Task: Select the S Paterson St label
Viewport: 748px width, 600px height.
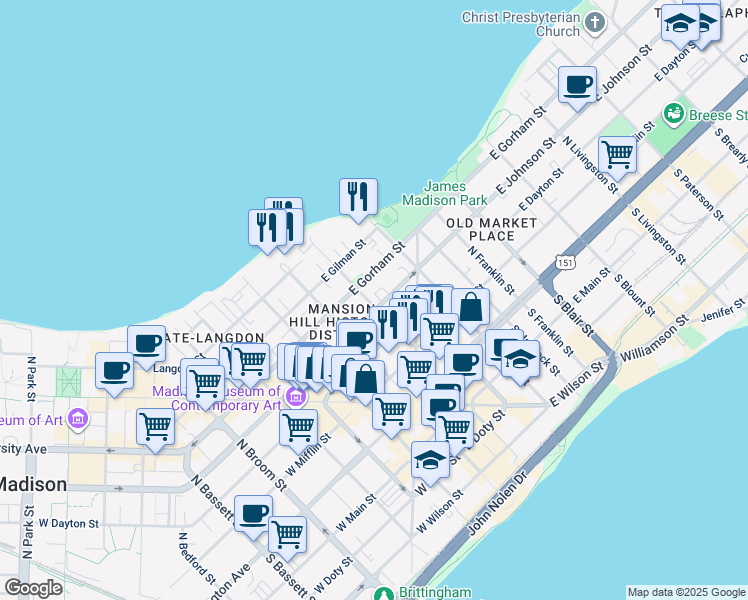Action: 699,194
